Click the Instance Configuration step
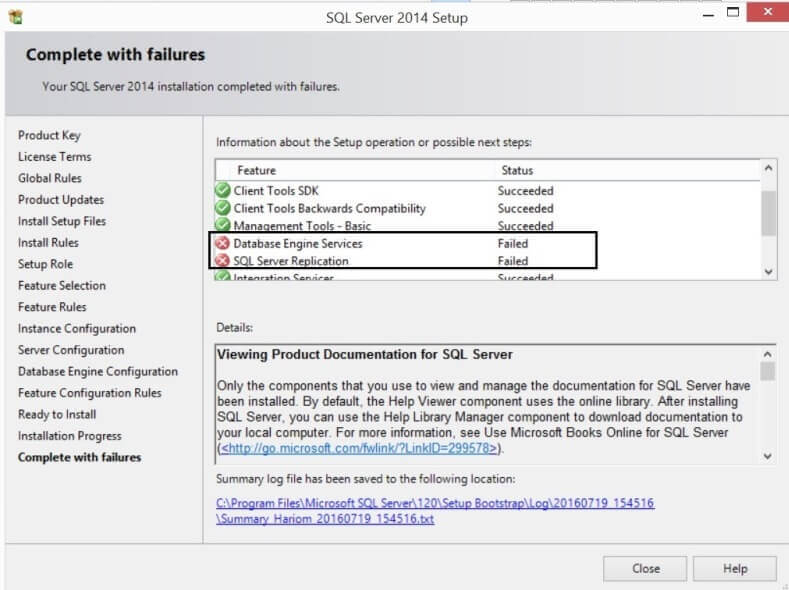This screenshot has height=590, width=789. pyautogui.click(x=77, y=328)
